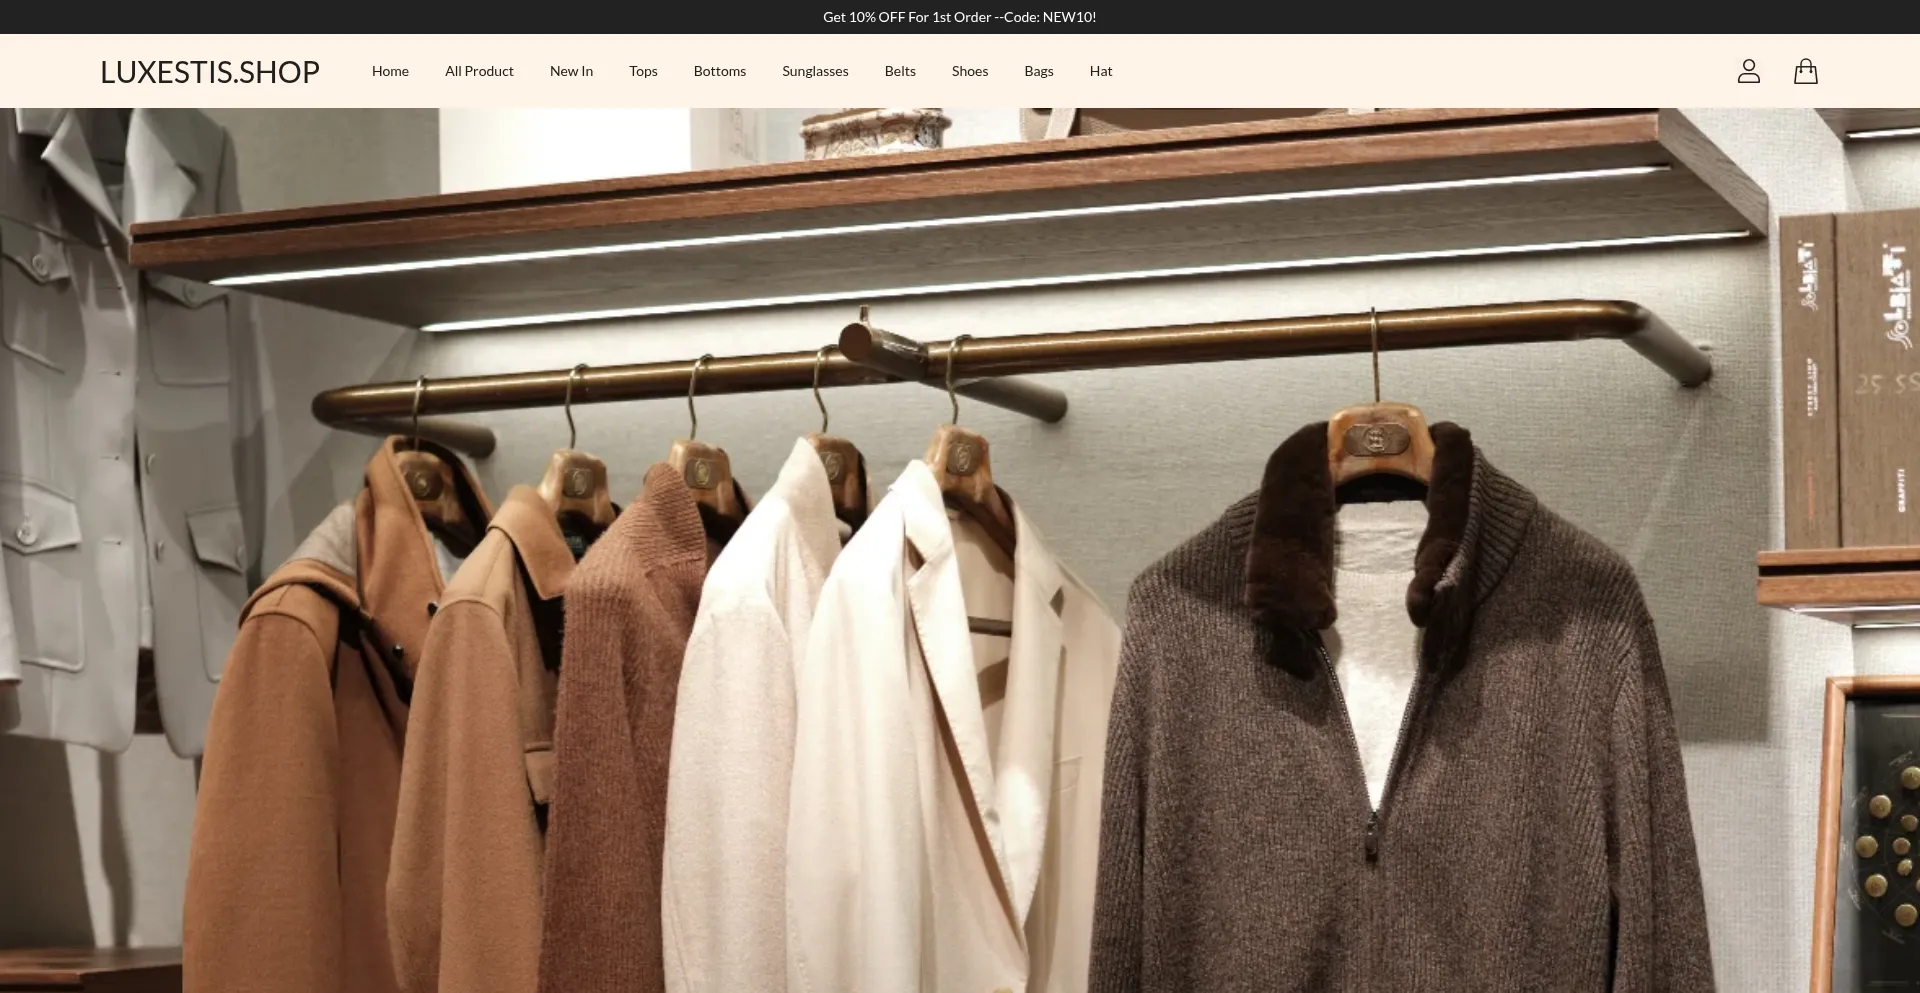Open the Bottoms category
The height and width of the screenshot is (993, 1920).
719,70
